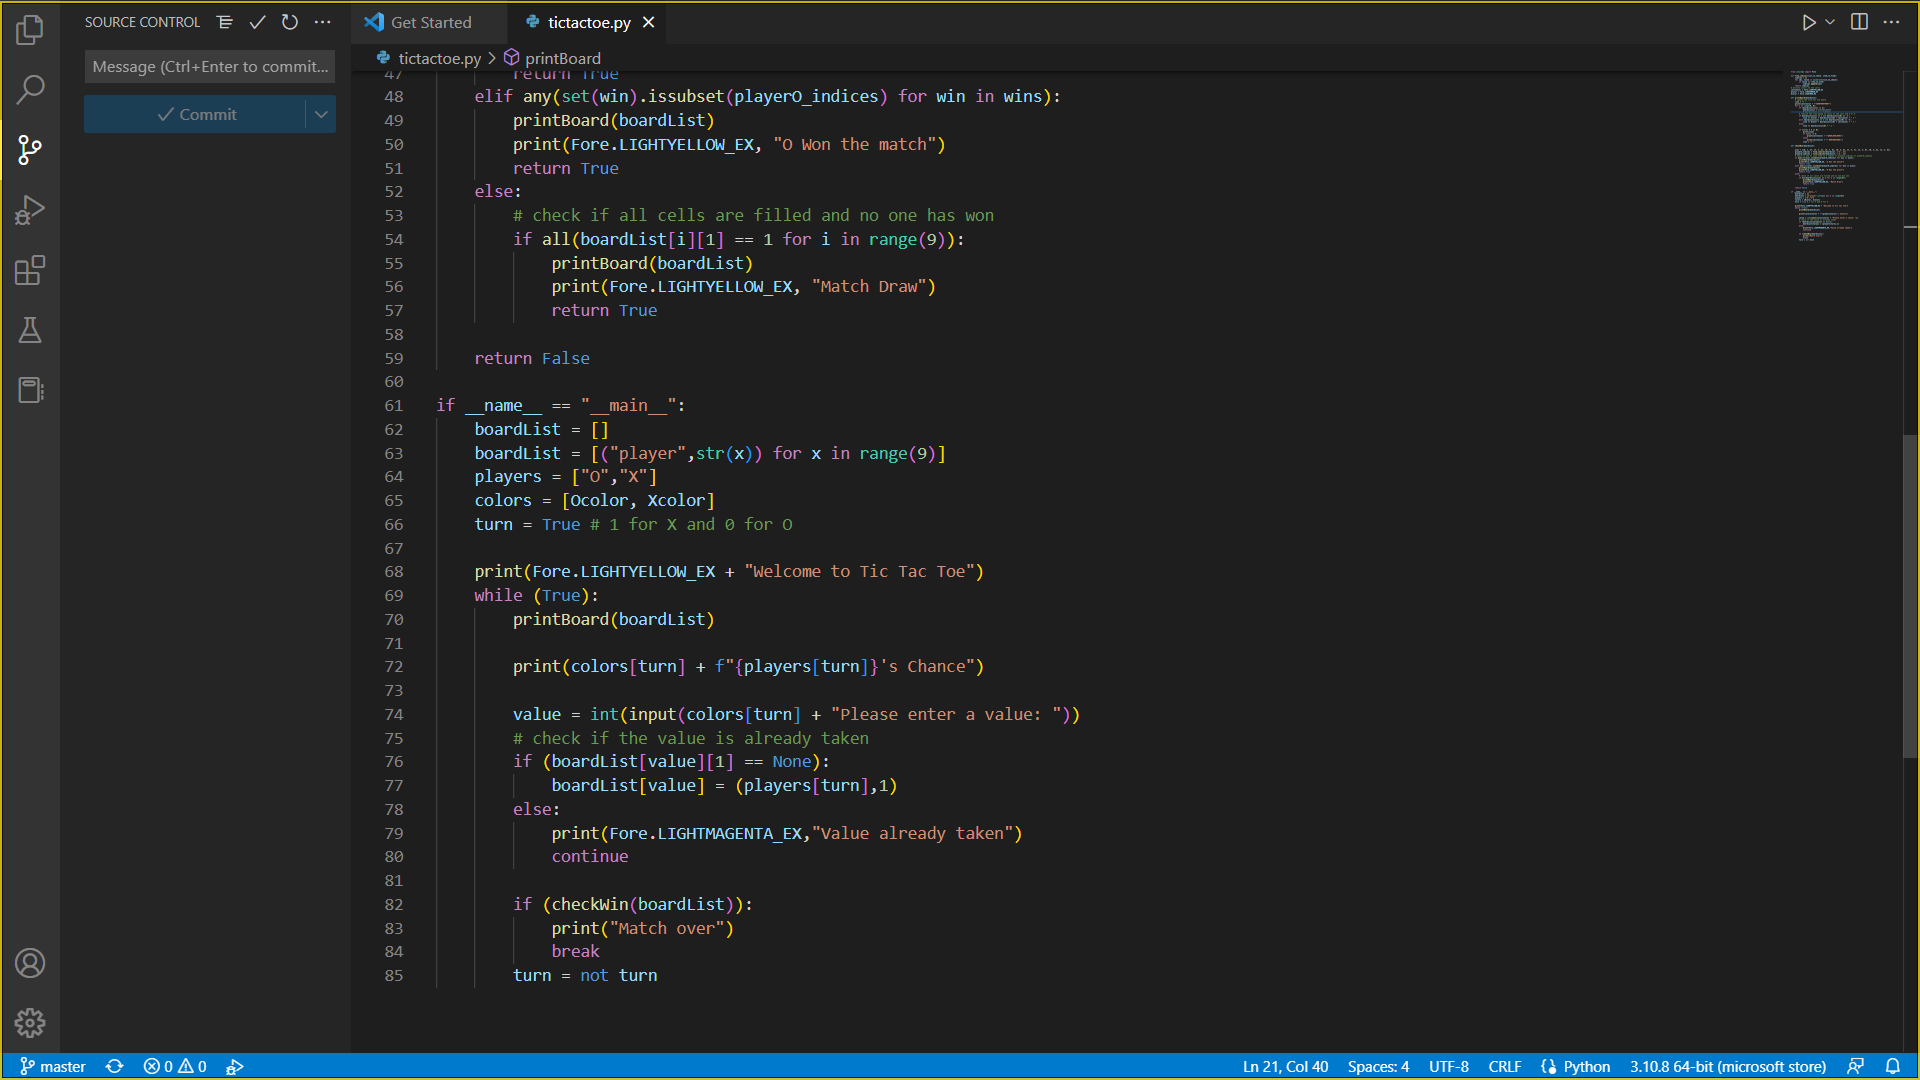The width and height of the screenshot is (1920, 1080).
Task: Open the Search sidebar icon
Action: pos(30,90)
